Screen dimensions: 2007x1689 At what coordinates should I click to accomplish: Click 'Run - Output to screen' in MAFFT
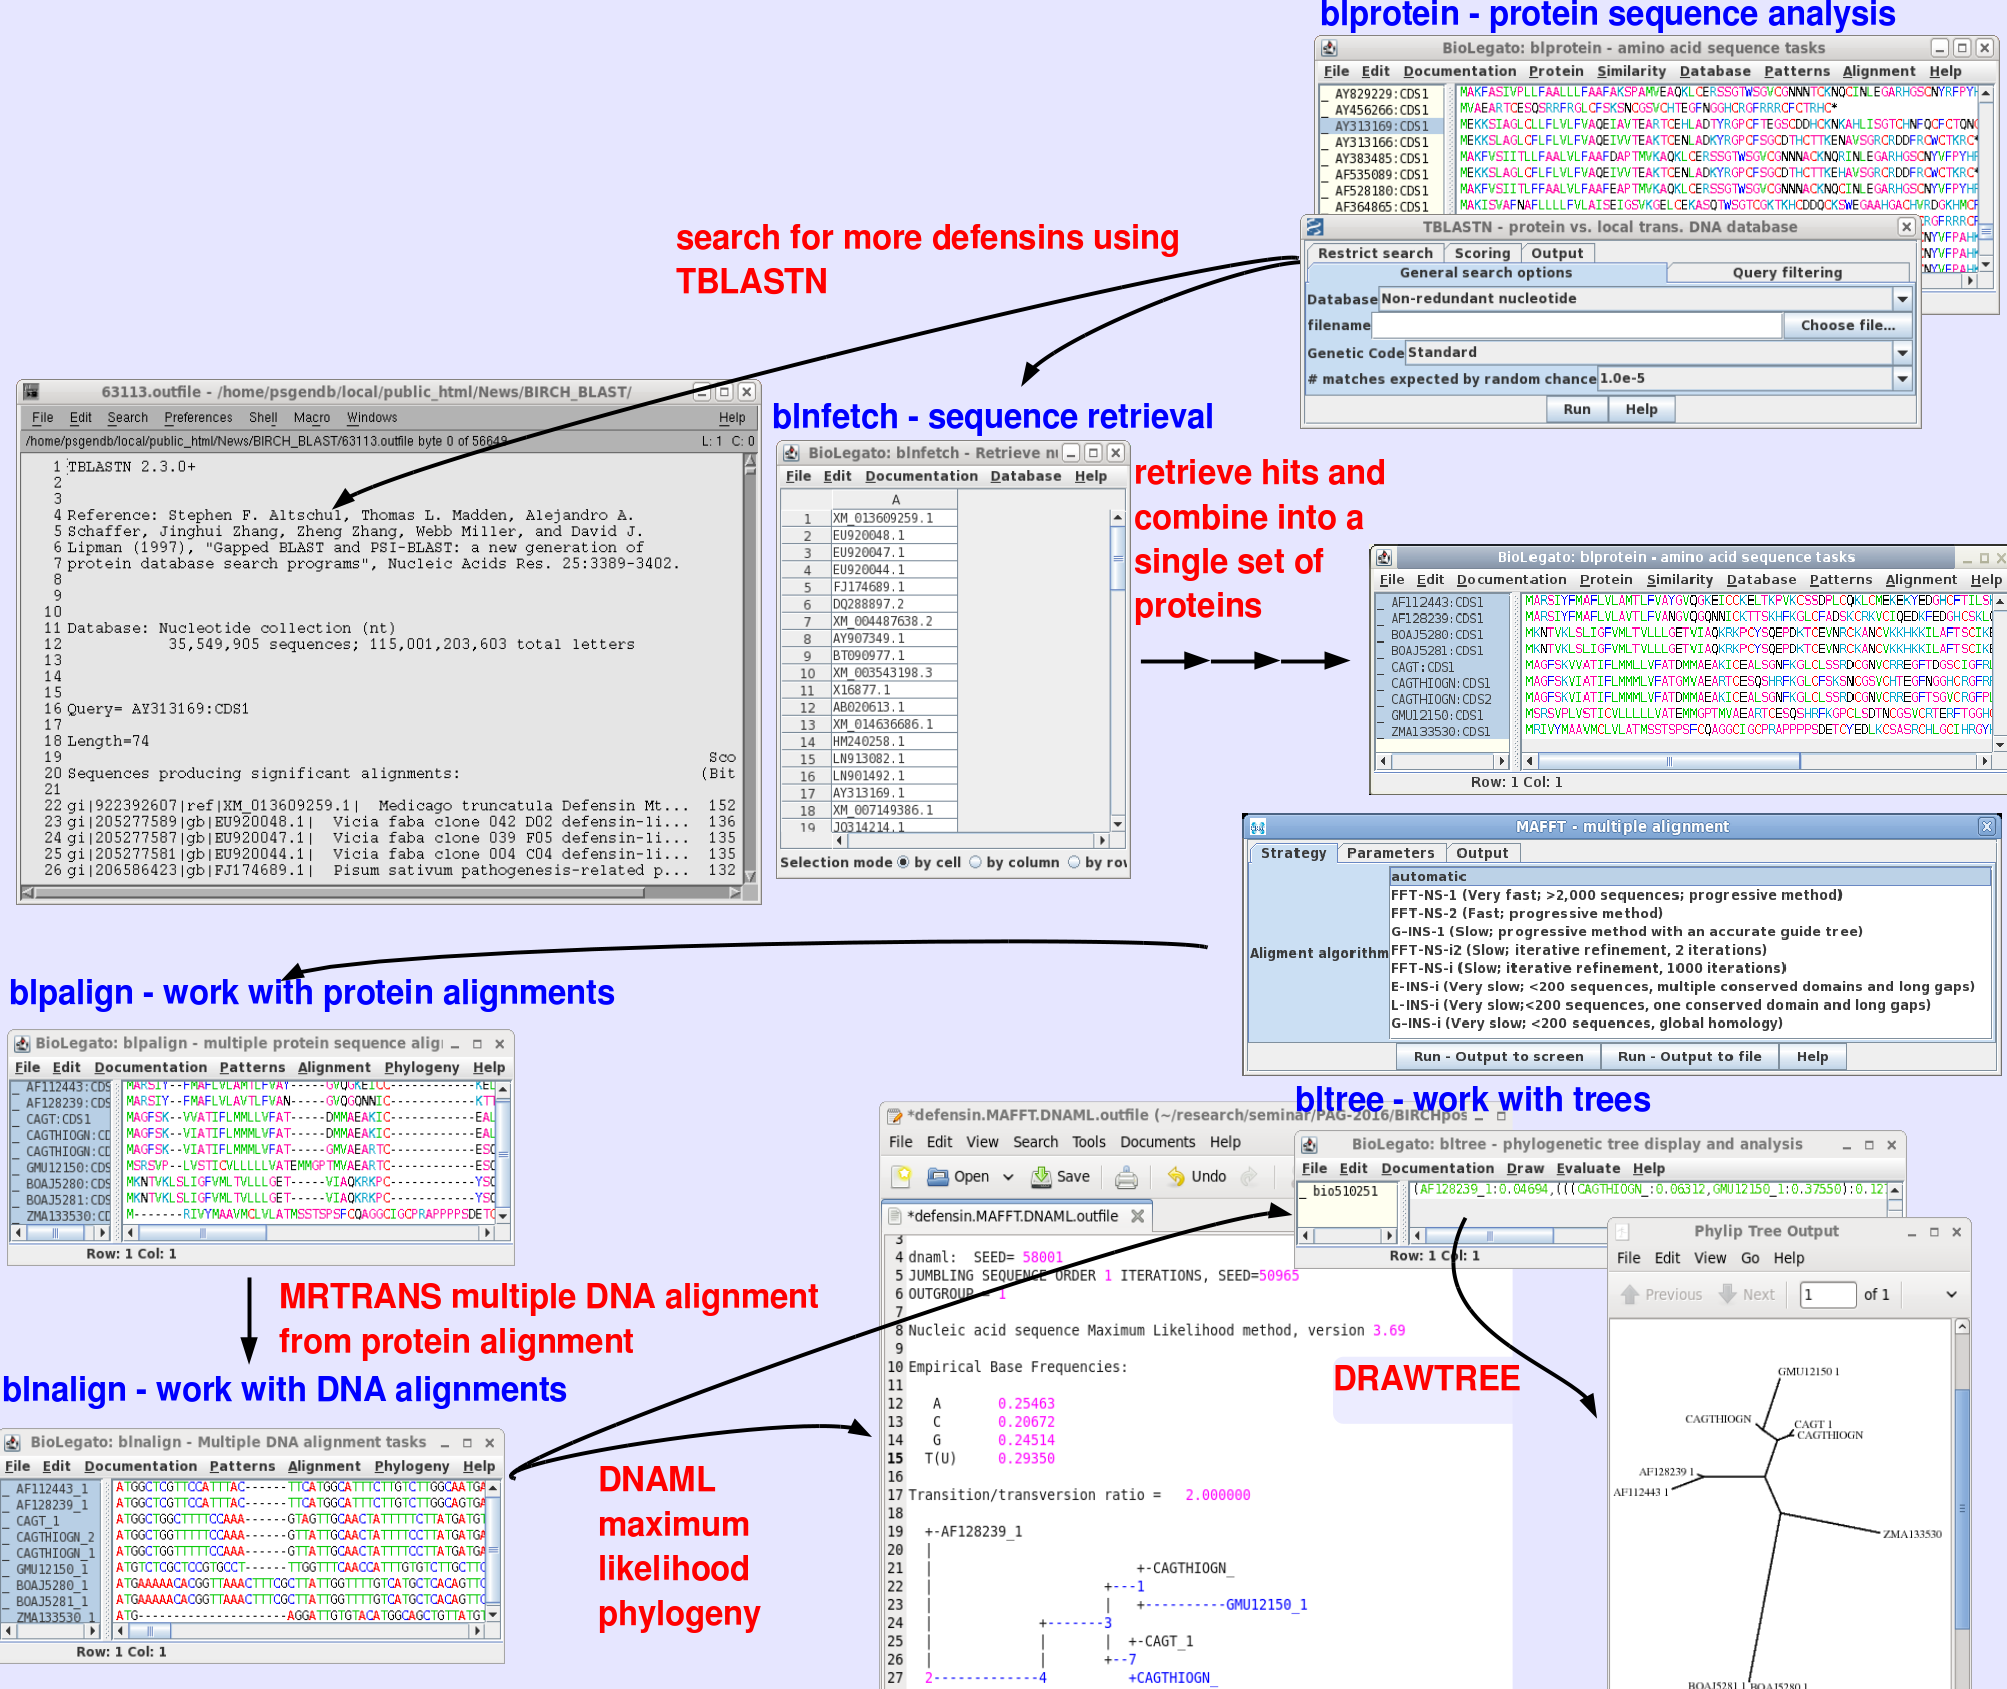[1498, 1056]
